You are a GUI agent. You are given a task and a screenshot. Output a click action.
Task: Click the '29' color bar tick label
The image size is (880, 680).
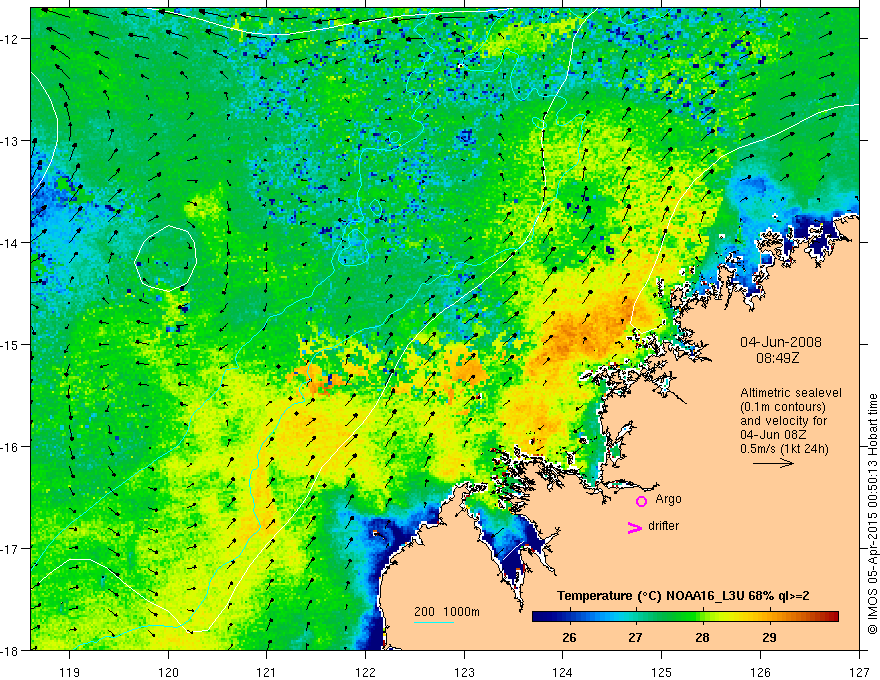click(769, 637)
